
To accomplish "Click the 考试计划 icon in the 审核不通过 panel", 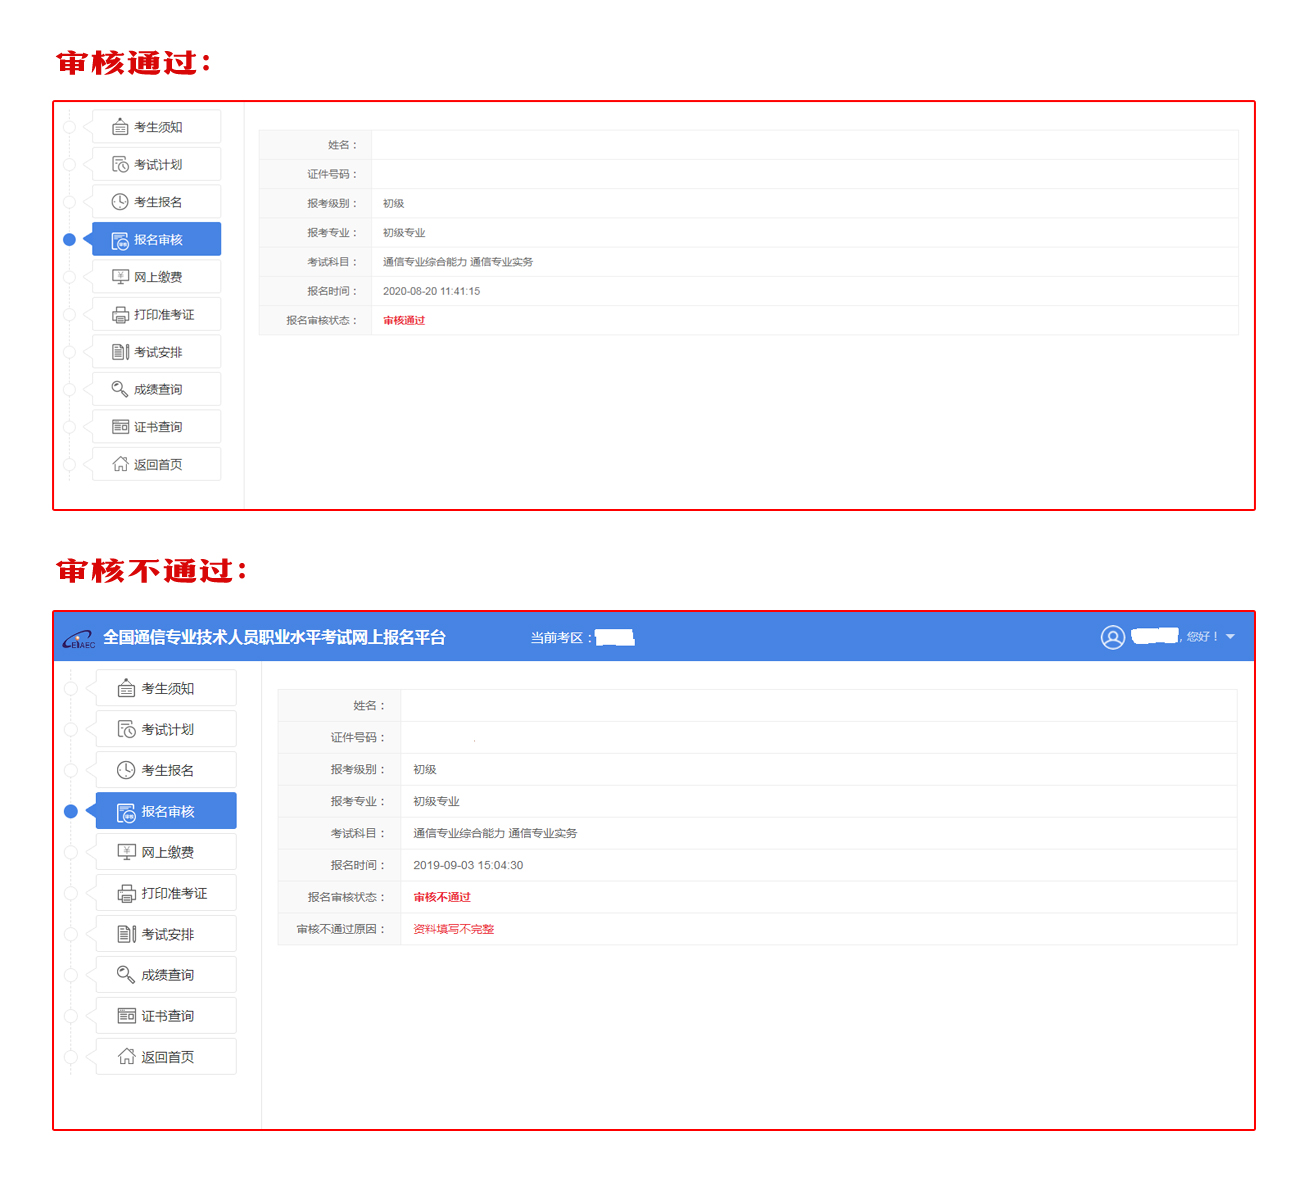I will tap(126, 729).
